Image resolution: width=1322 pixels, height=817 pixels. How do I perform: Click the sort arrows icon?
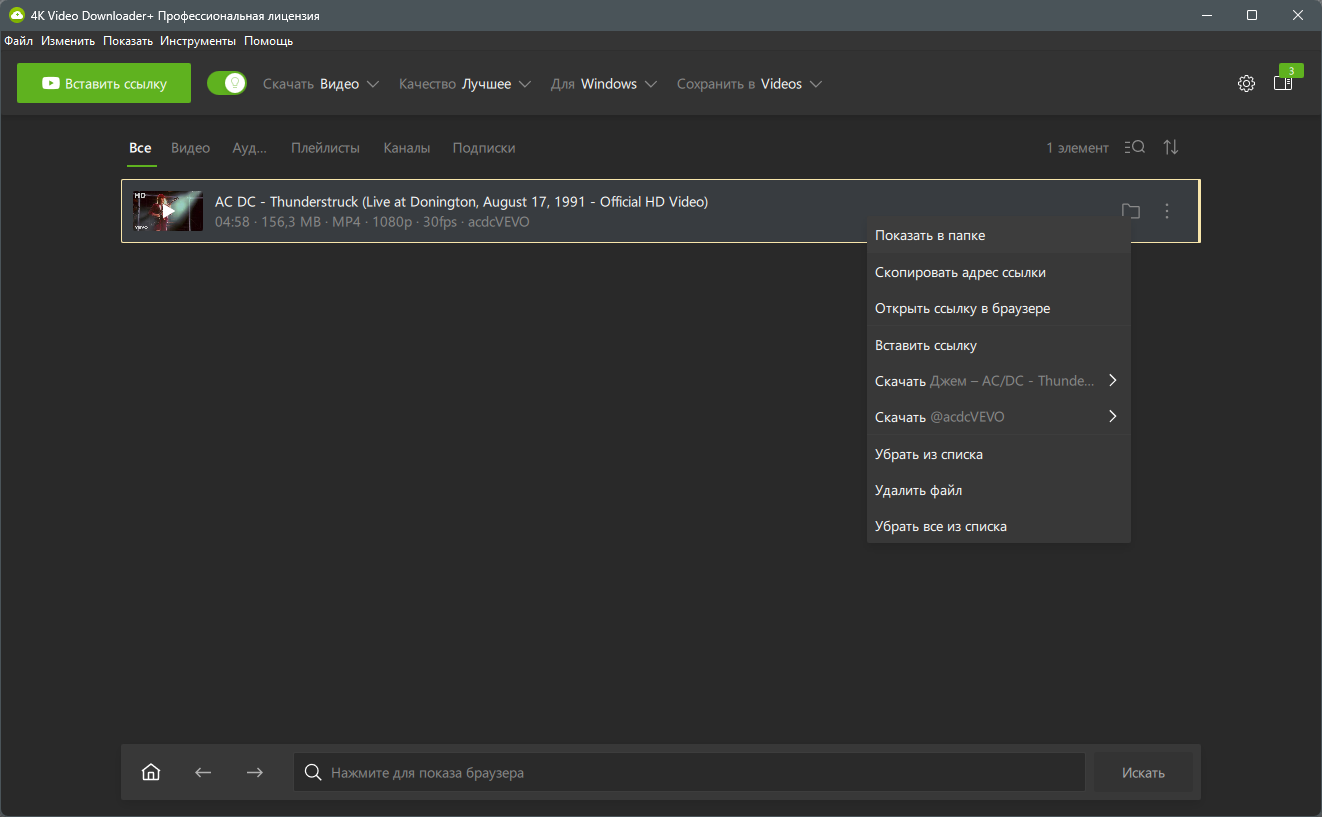pyautogui.click(x=1171, y=147)
